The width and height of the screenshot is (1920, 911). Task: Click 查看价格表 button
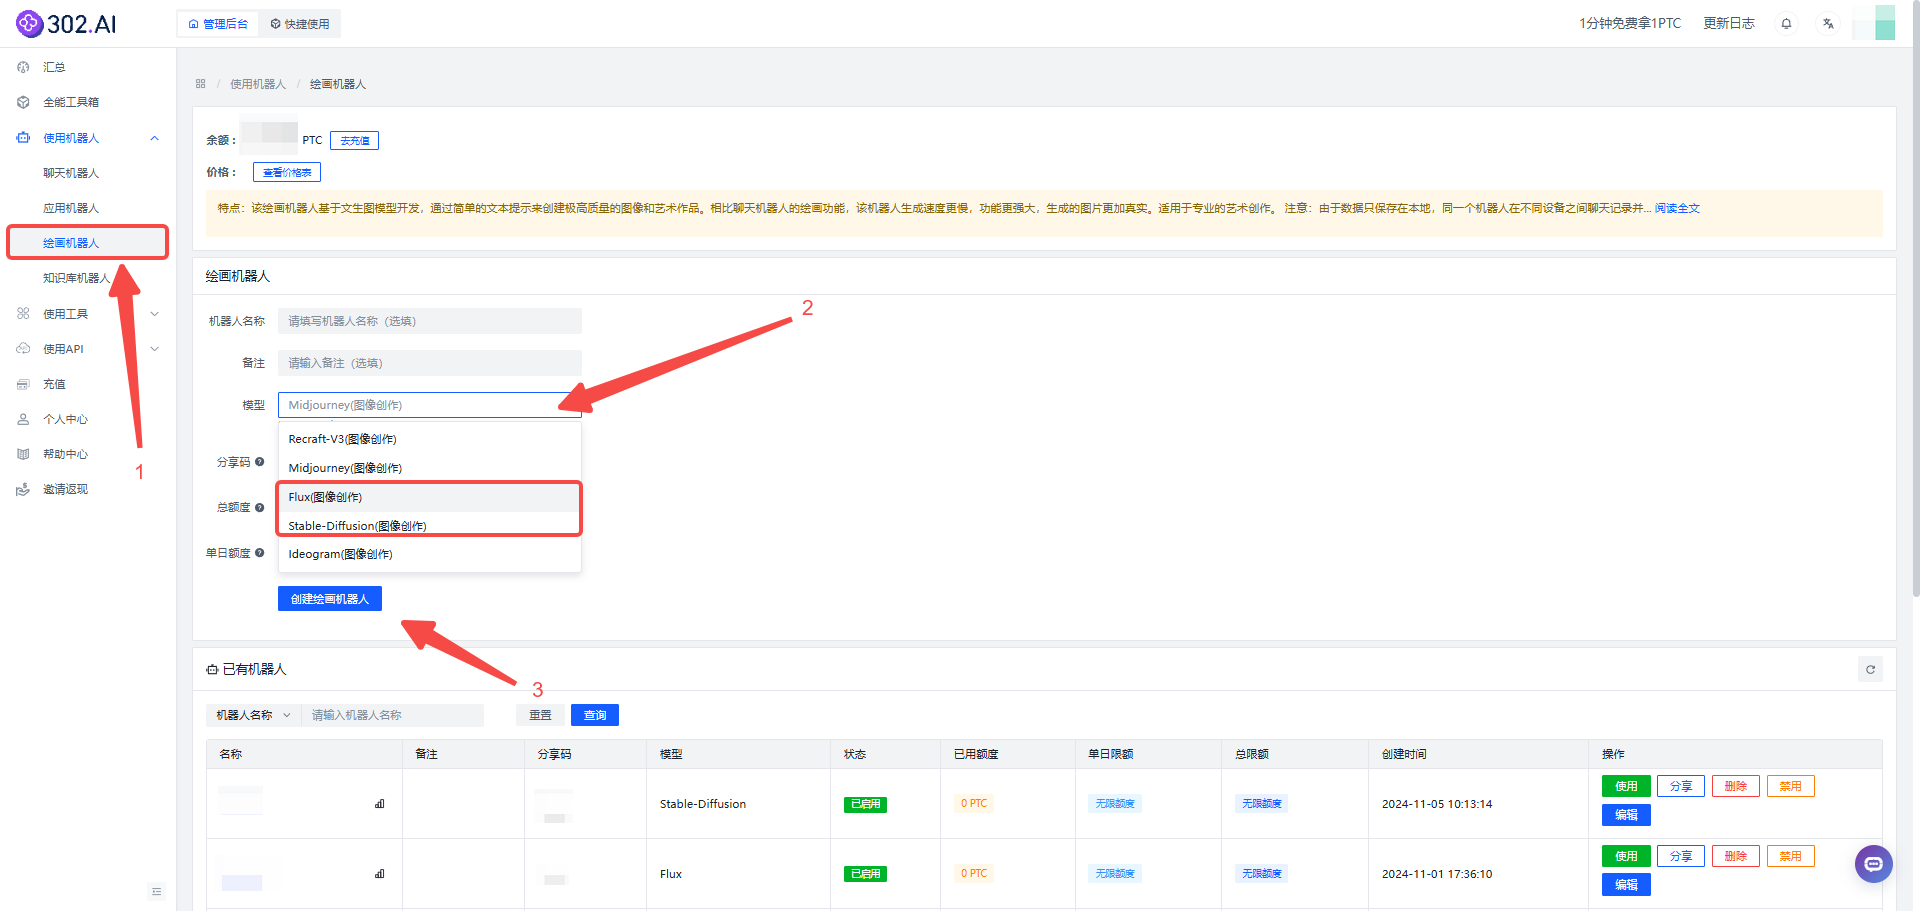click(287, 172)
